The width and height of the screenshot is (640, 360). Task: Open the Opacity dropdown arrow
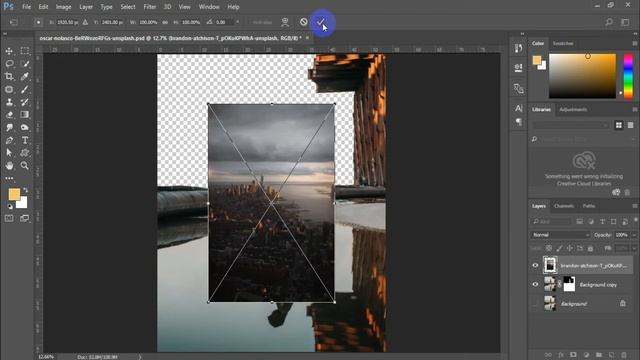point(634,235)
